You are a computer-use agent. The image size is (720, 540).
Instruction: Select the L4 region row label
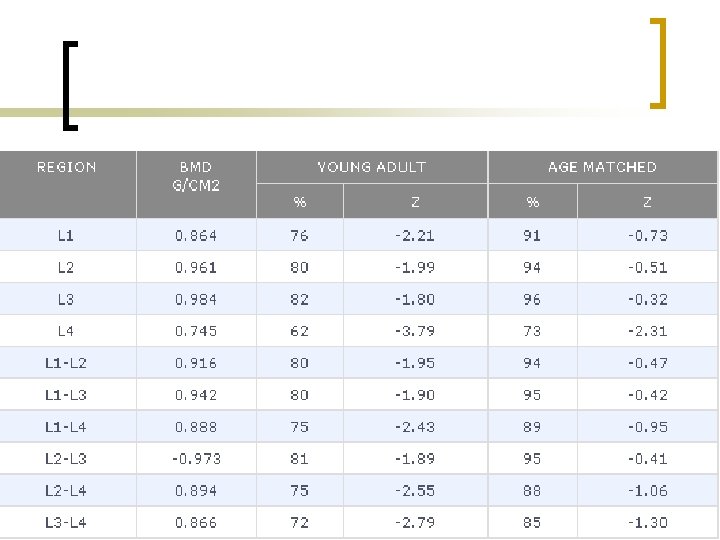[x=66, y=331]
